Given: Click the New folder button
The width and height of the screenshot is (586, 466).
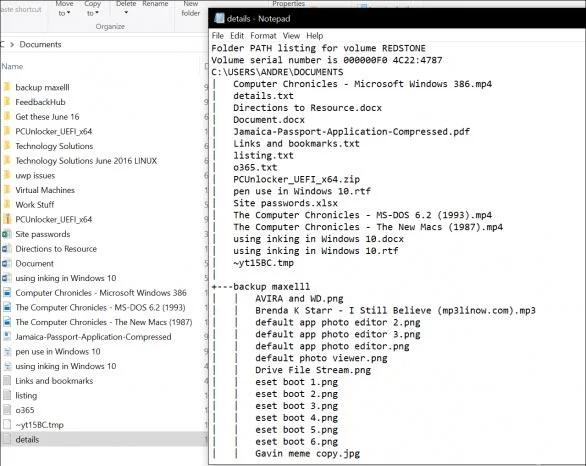Looking at the screenshot, I should (191, 9).
